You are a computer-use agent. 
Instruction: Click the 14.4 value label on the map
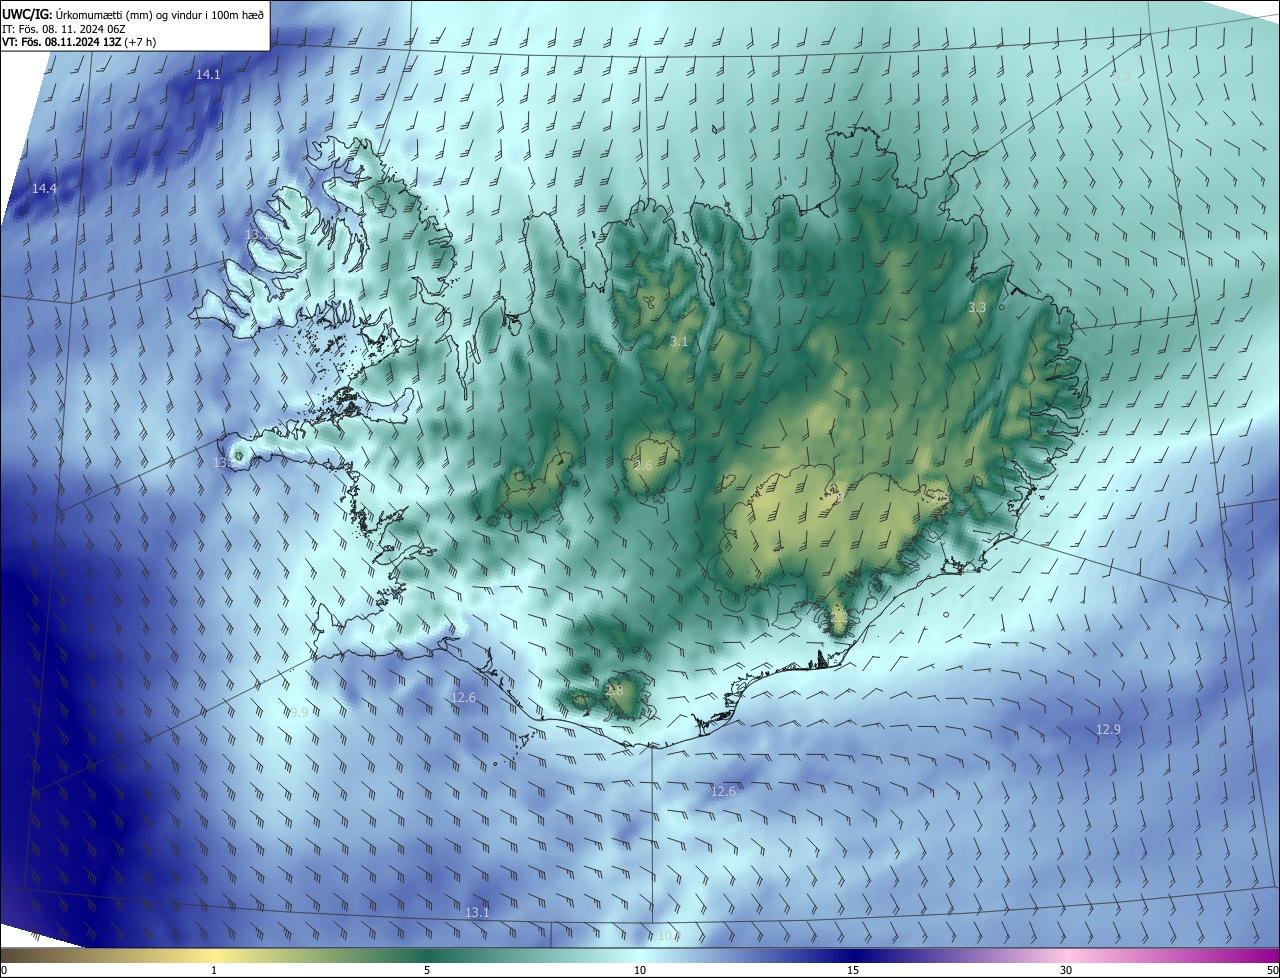44,189
